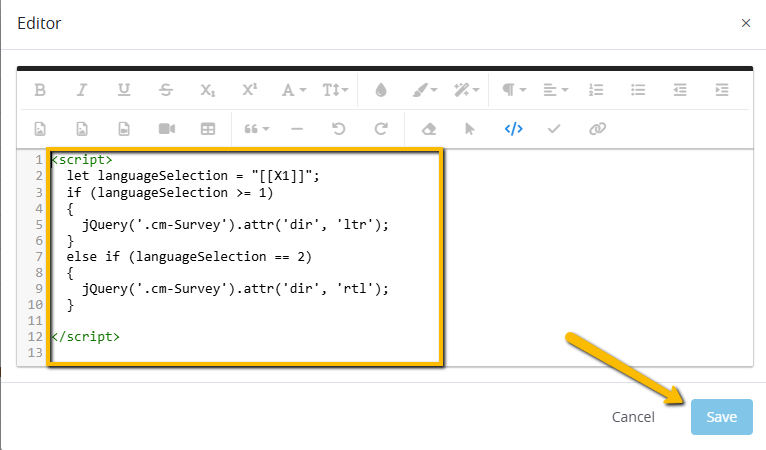
Task: Close the Editor dialog with X
Action: point(745,23)
